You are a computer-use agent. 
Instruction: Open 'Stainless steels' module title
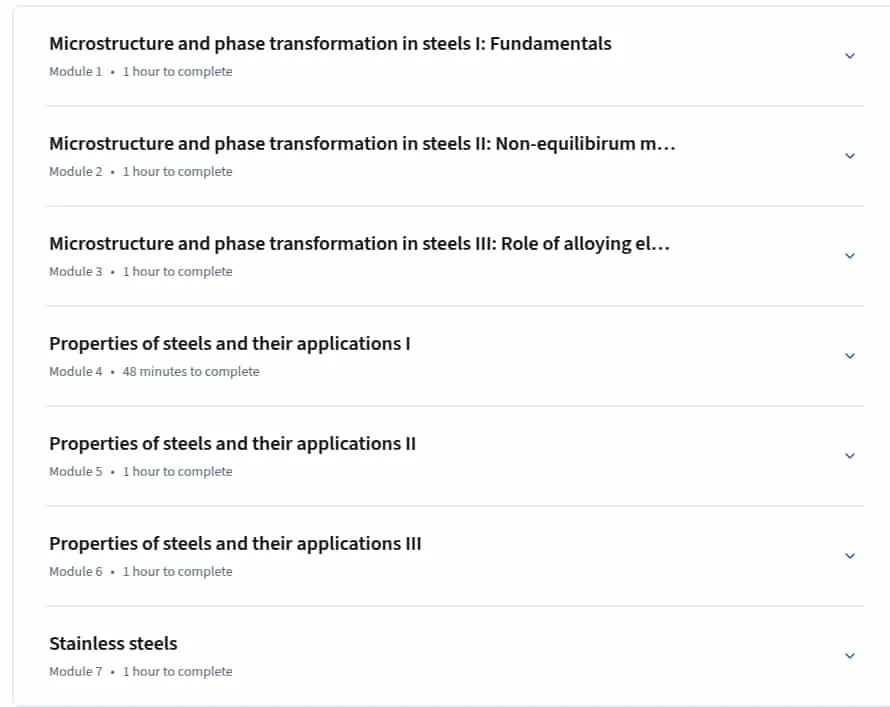(114, 643)
